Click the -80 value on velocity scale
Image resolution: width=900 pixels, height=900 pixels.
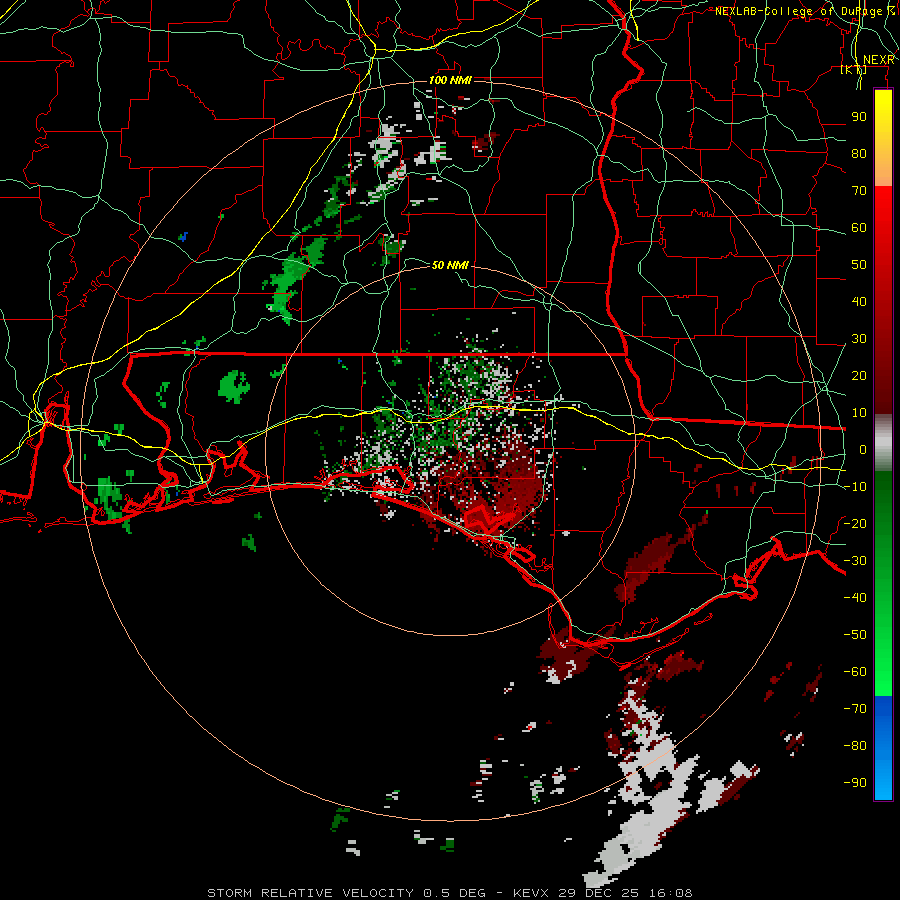coord(855,746)
